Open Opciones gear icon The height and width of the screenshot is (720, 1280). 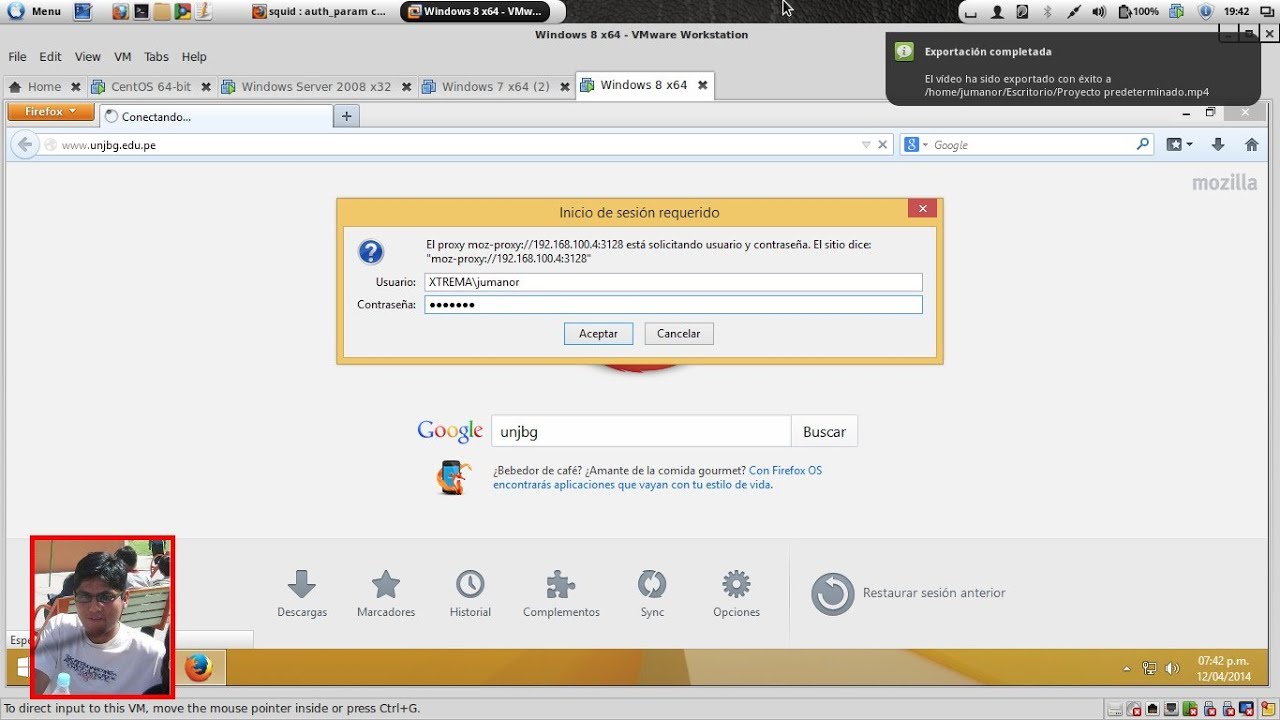tap(736, 593)
